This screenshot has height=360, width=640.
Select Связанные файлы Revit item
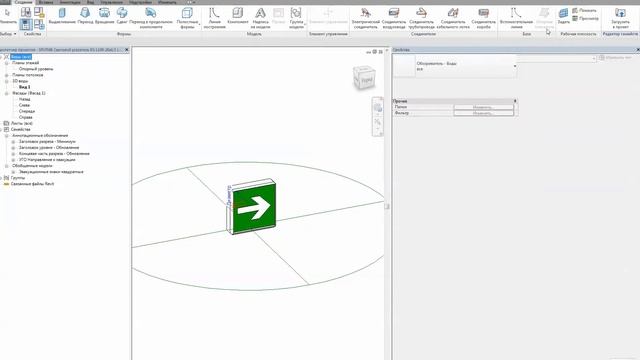[32, 184]
